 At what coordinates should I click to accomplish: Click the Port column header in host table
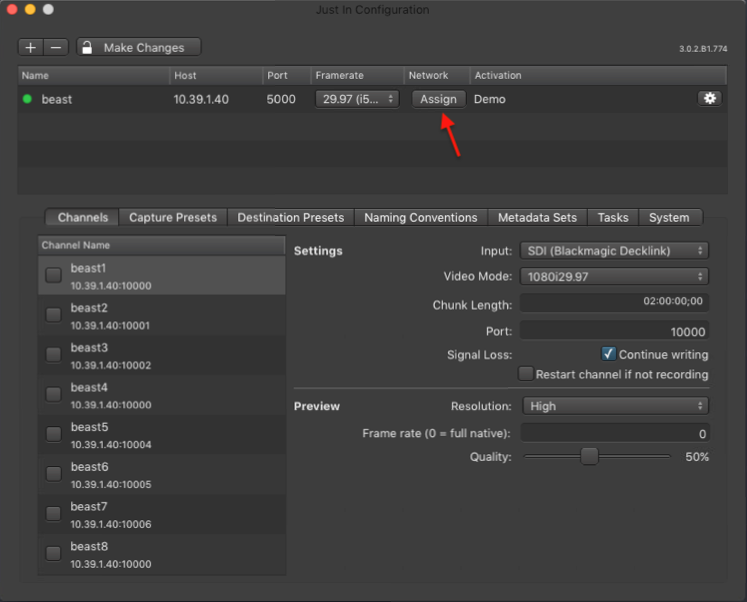[x=286, y=75]
